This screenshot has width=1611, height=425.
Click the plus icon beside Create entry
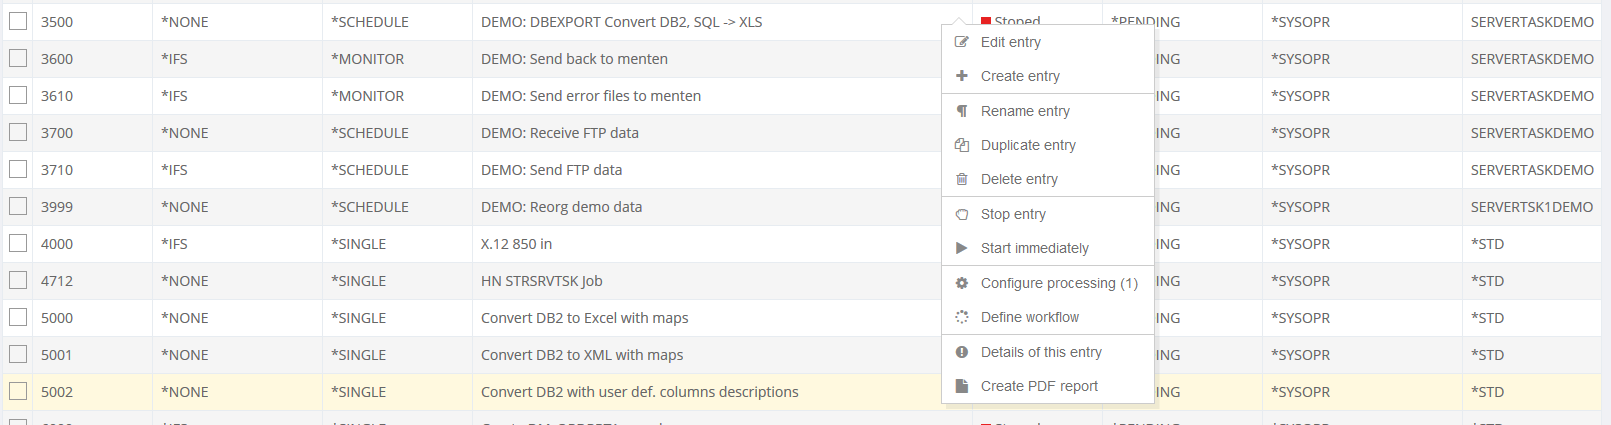coord(962,76)
